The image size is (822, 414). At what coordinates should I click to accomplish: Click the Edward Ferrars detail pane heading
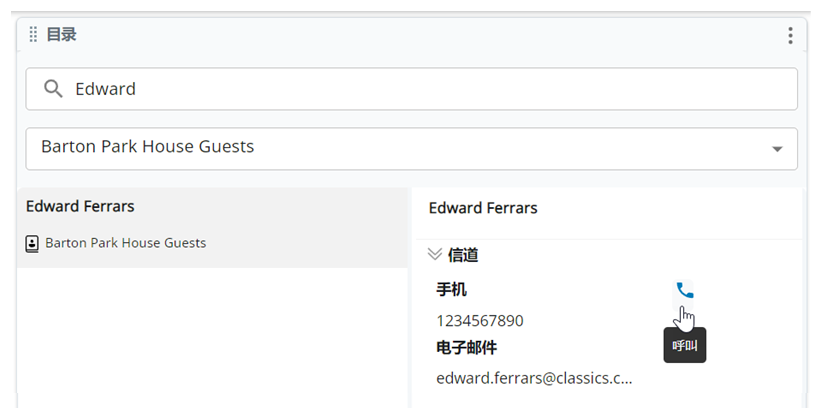tap(483, 208)
